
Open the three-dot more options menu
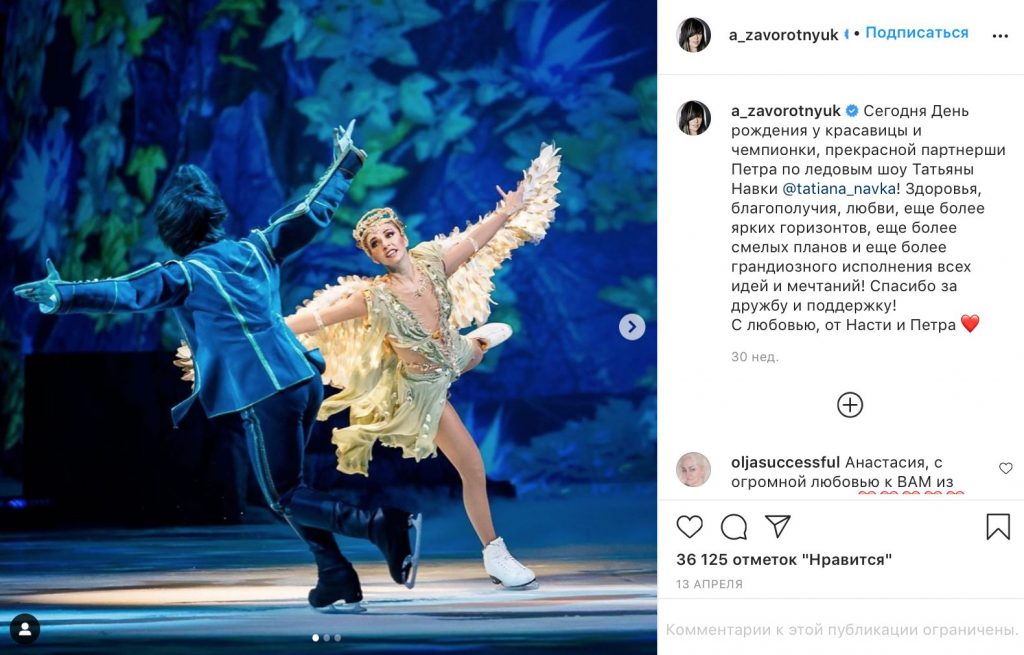pyautogui.click(x=1000, y=36)
